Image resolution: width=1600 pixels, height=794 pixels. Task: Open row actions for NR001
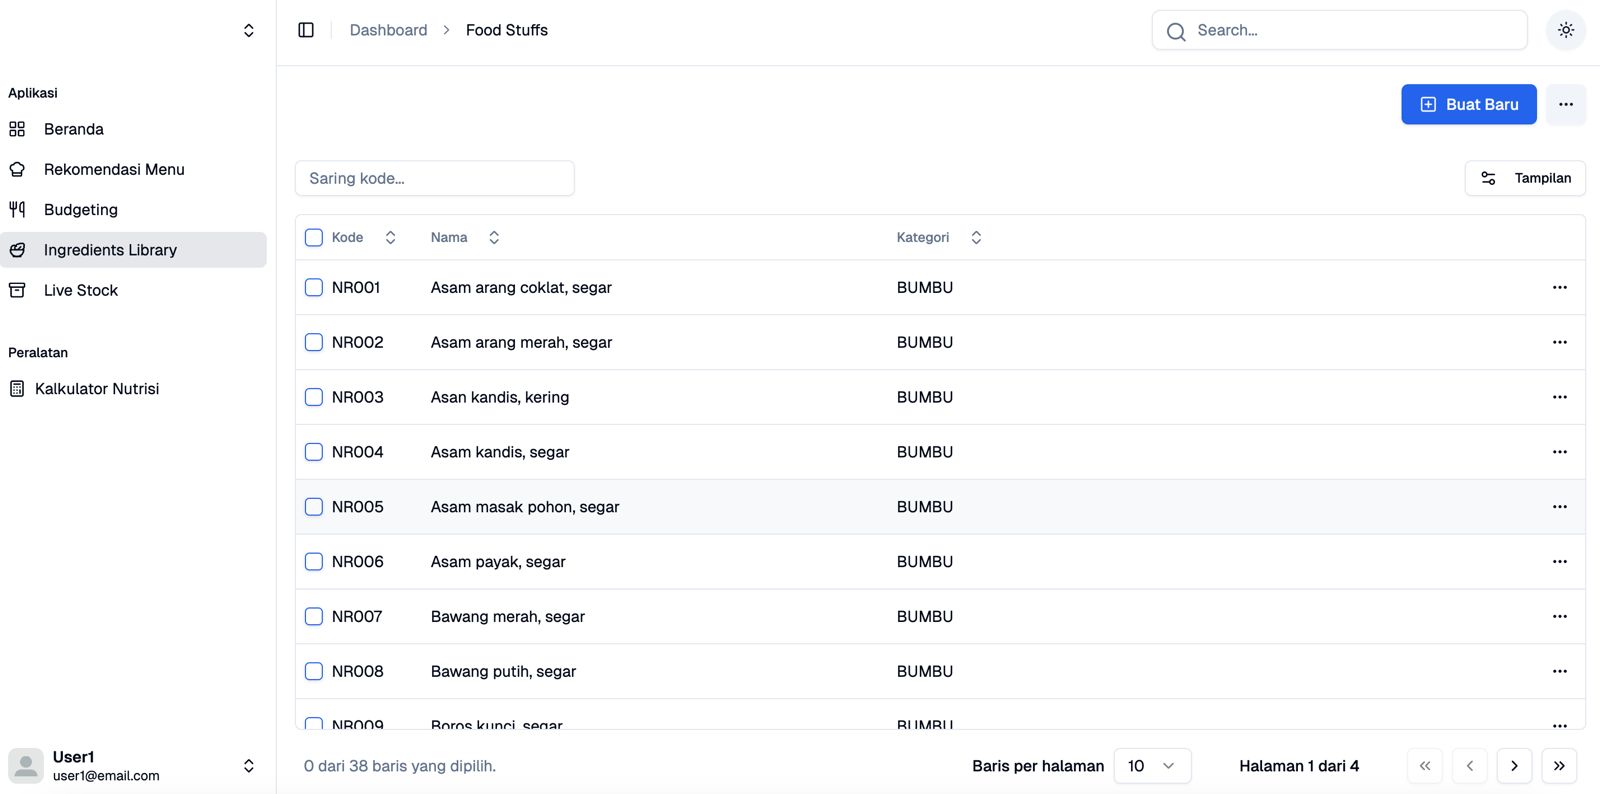point(1559,288)
